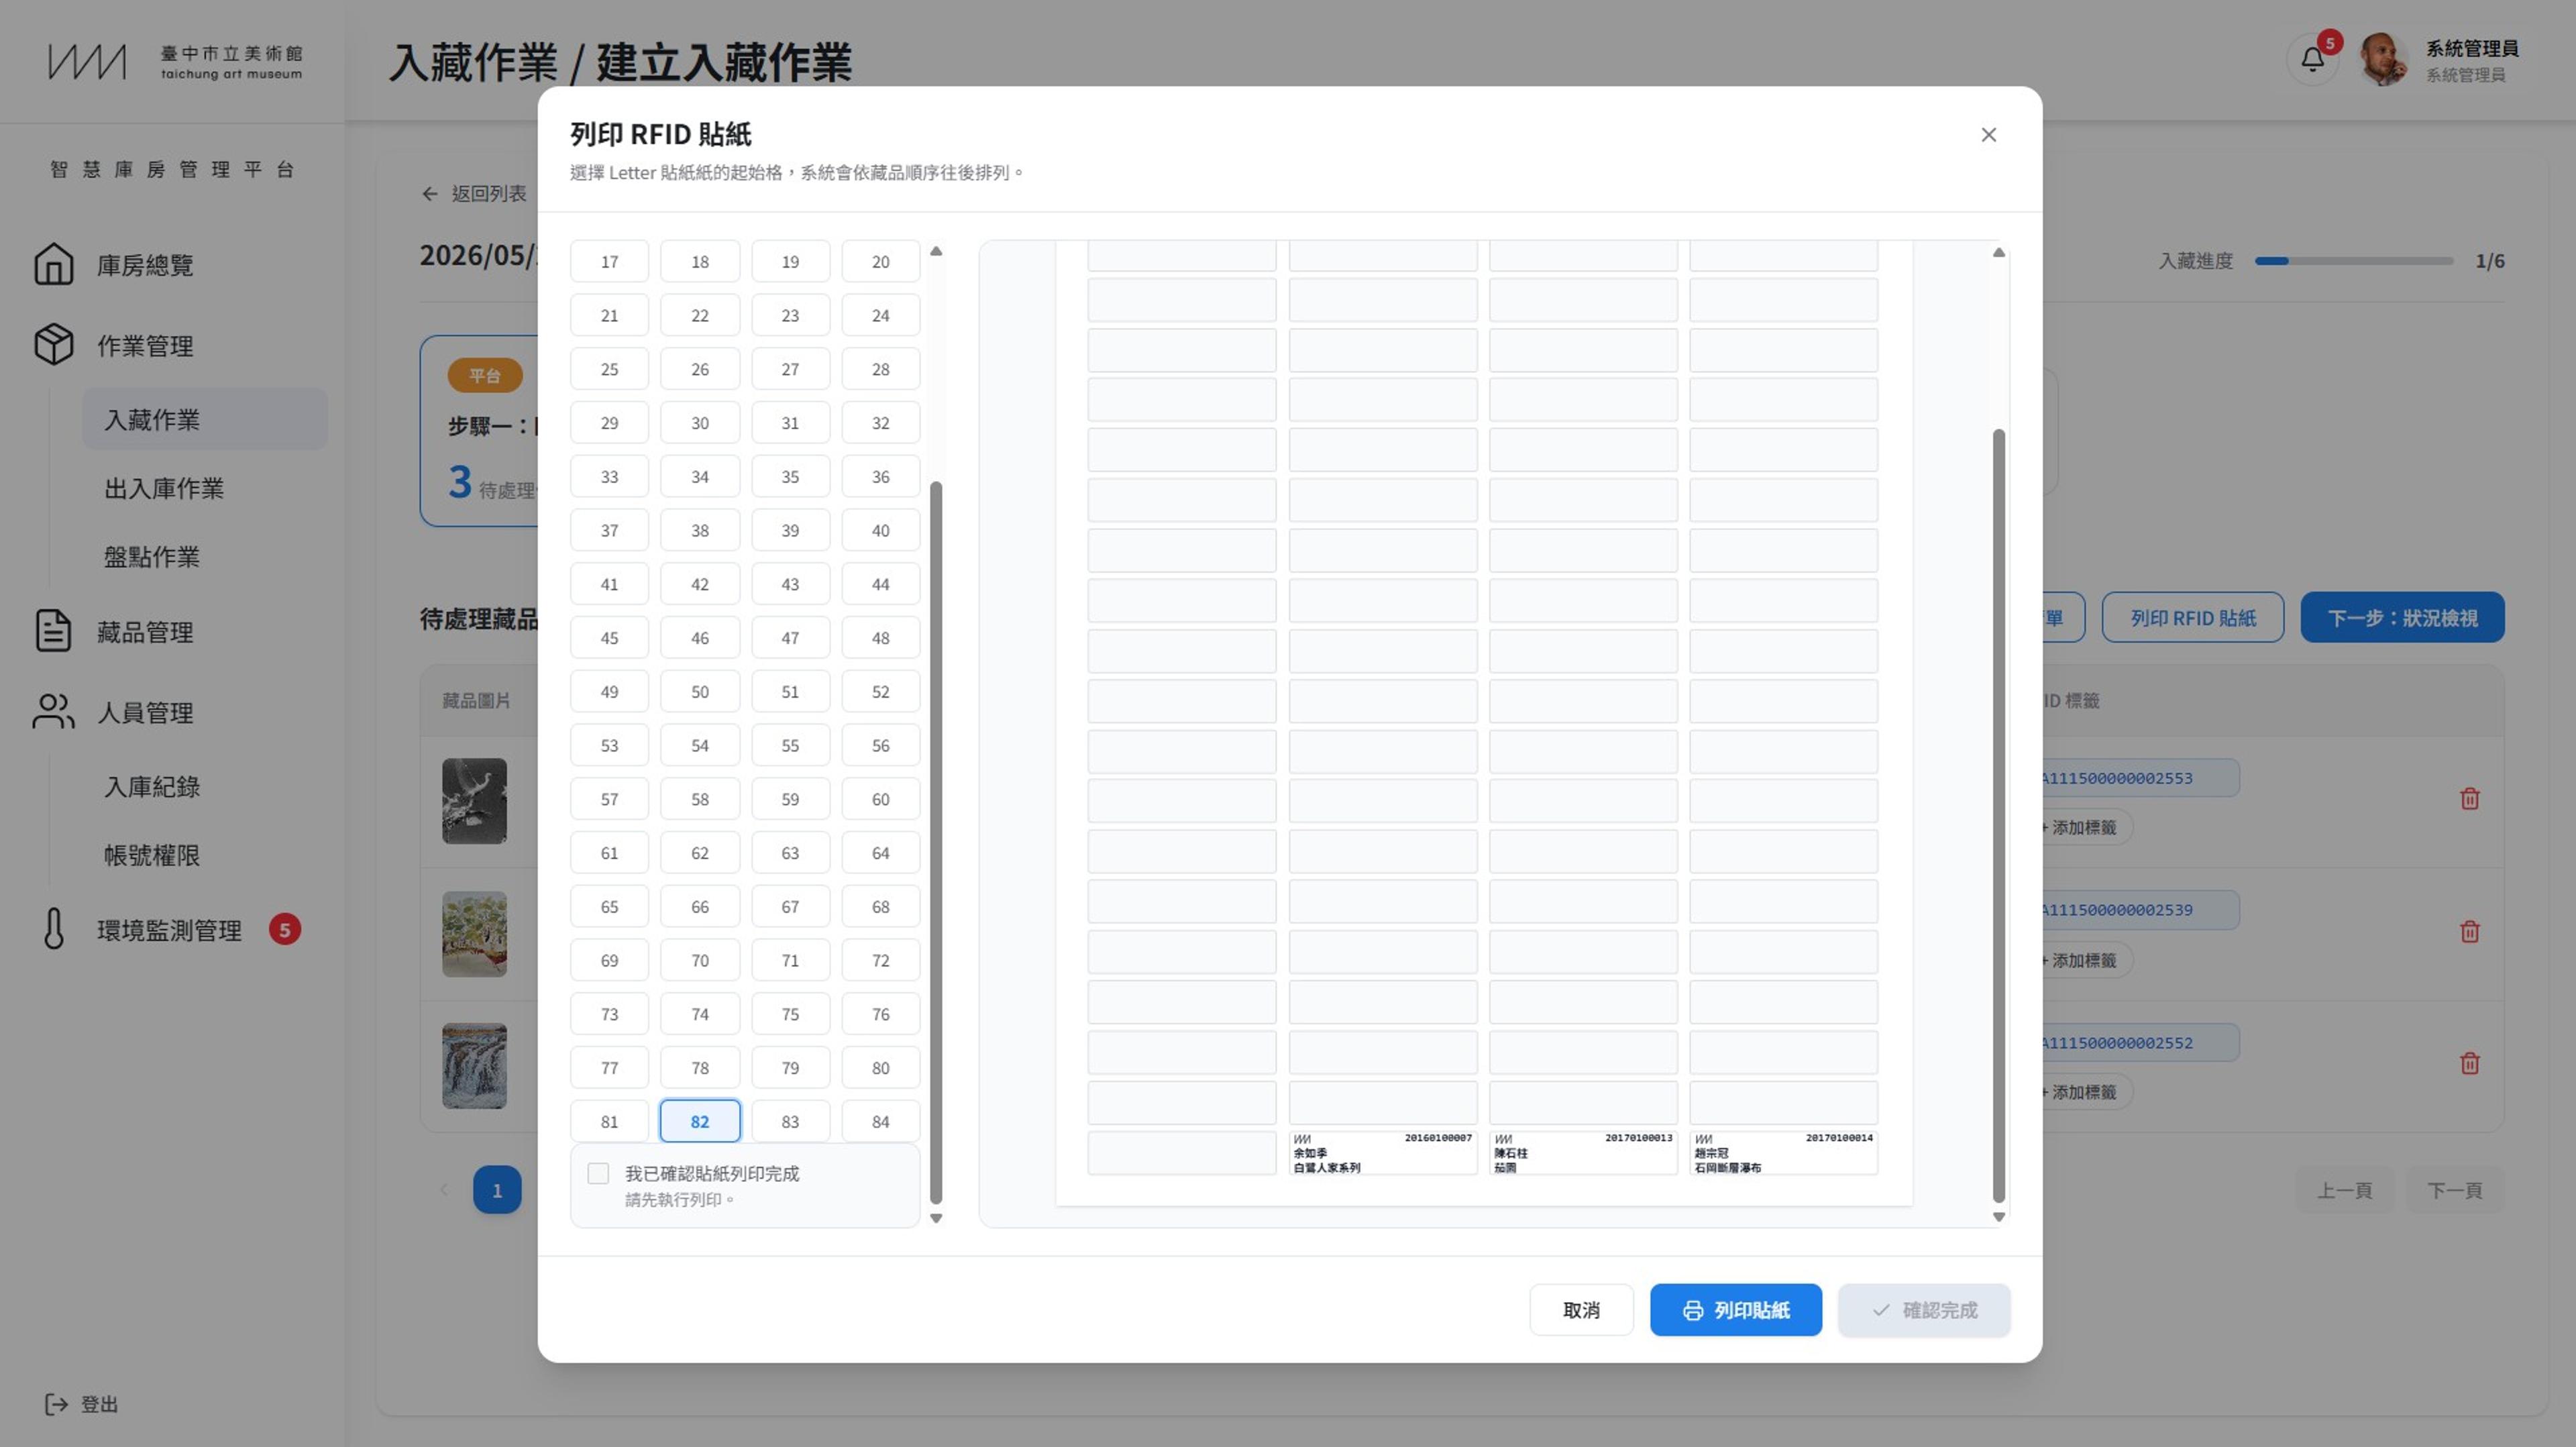Click the label preview scrollbar thumb
Screen dimensions: 2576x1447
point(1998,815)
